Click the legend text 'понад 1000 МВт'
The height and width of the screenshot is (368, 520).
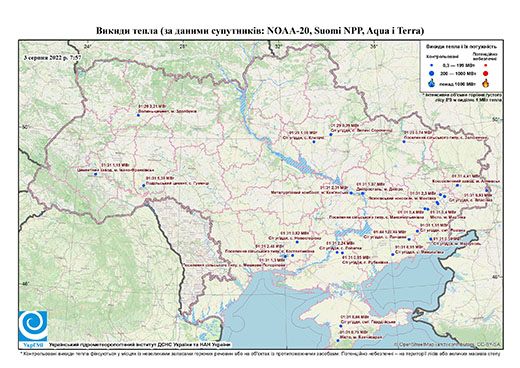[x=458, y=83]
